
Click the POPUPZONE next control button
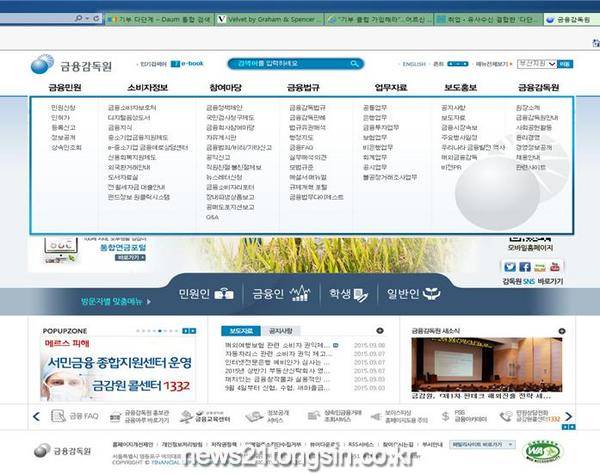pos(193,331)
